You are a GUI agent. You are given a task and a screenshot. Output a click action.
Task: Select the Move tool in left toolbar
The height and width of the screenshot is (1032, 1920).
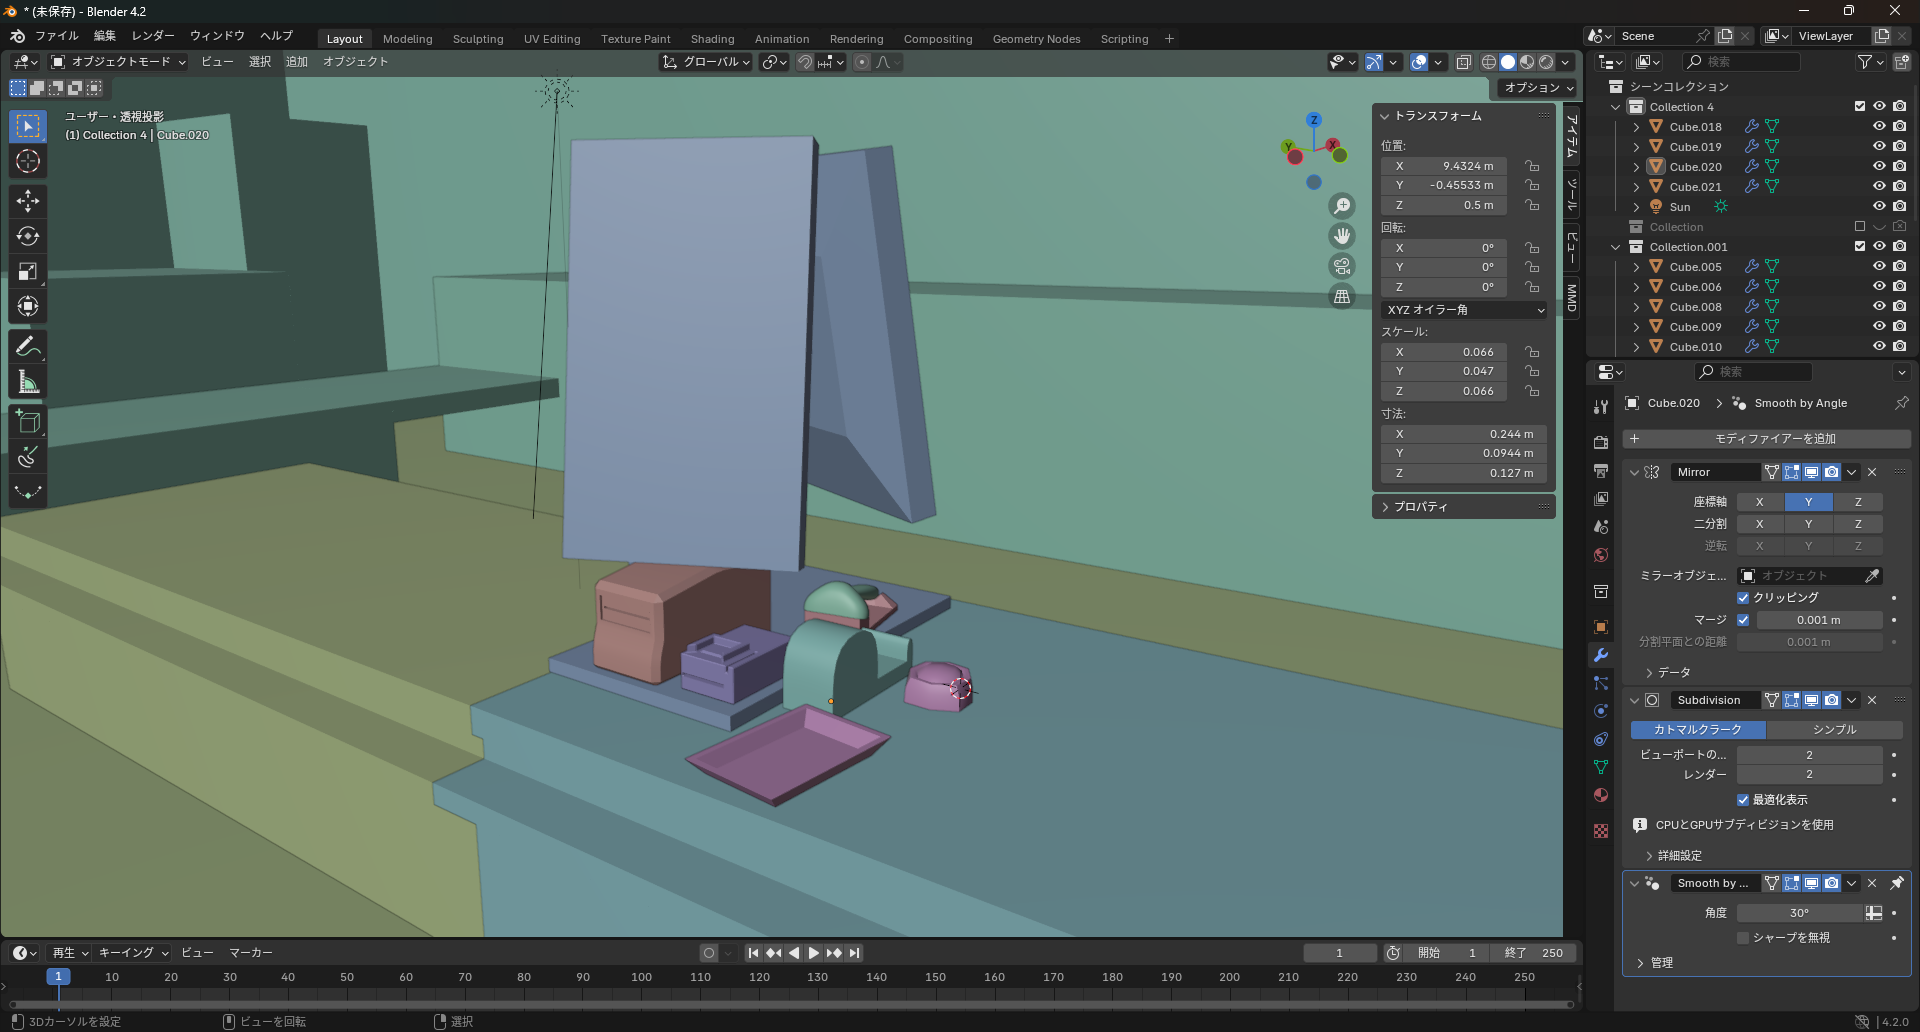[x=28, y=201]
